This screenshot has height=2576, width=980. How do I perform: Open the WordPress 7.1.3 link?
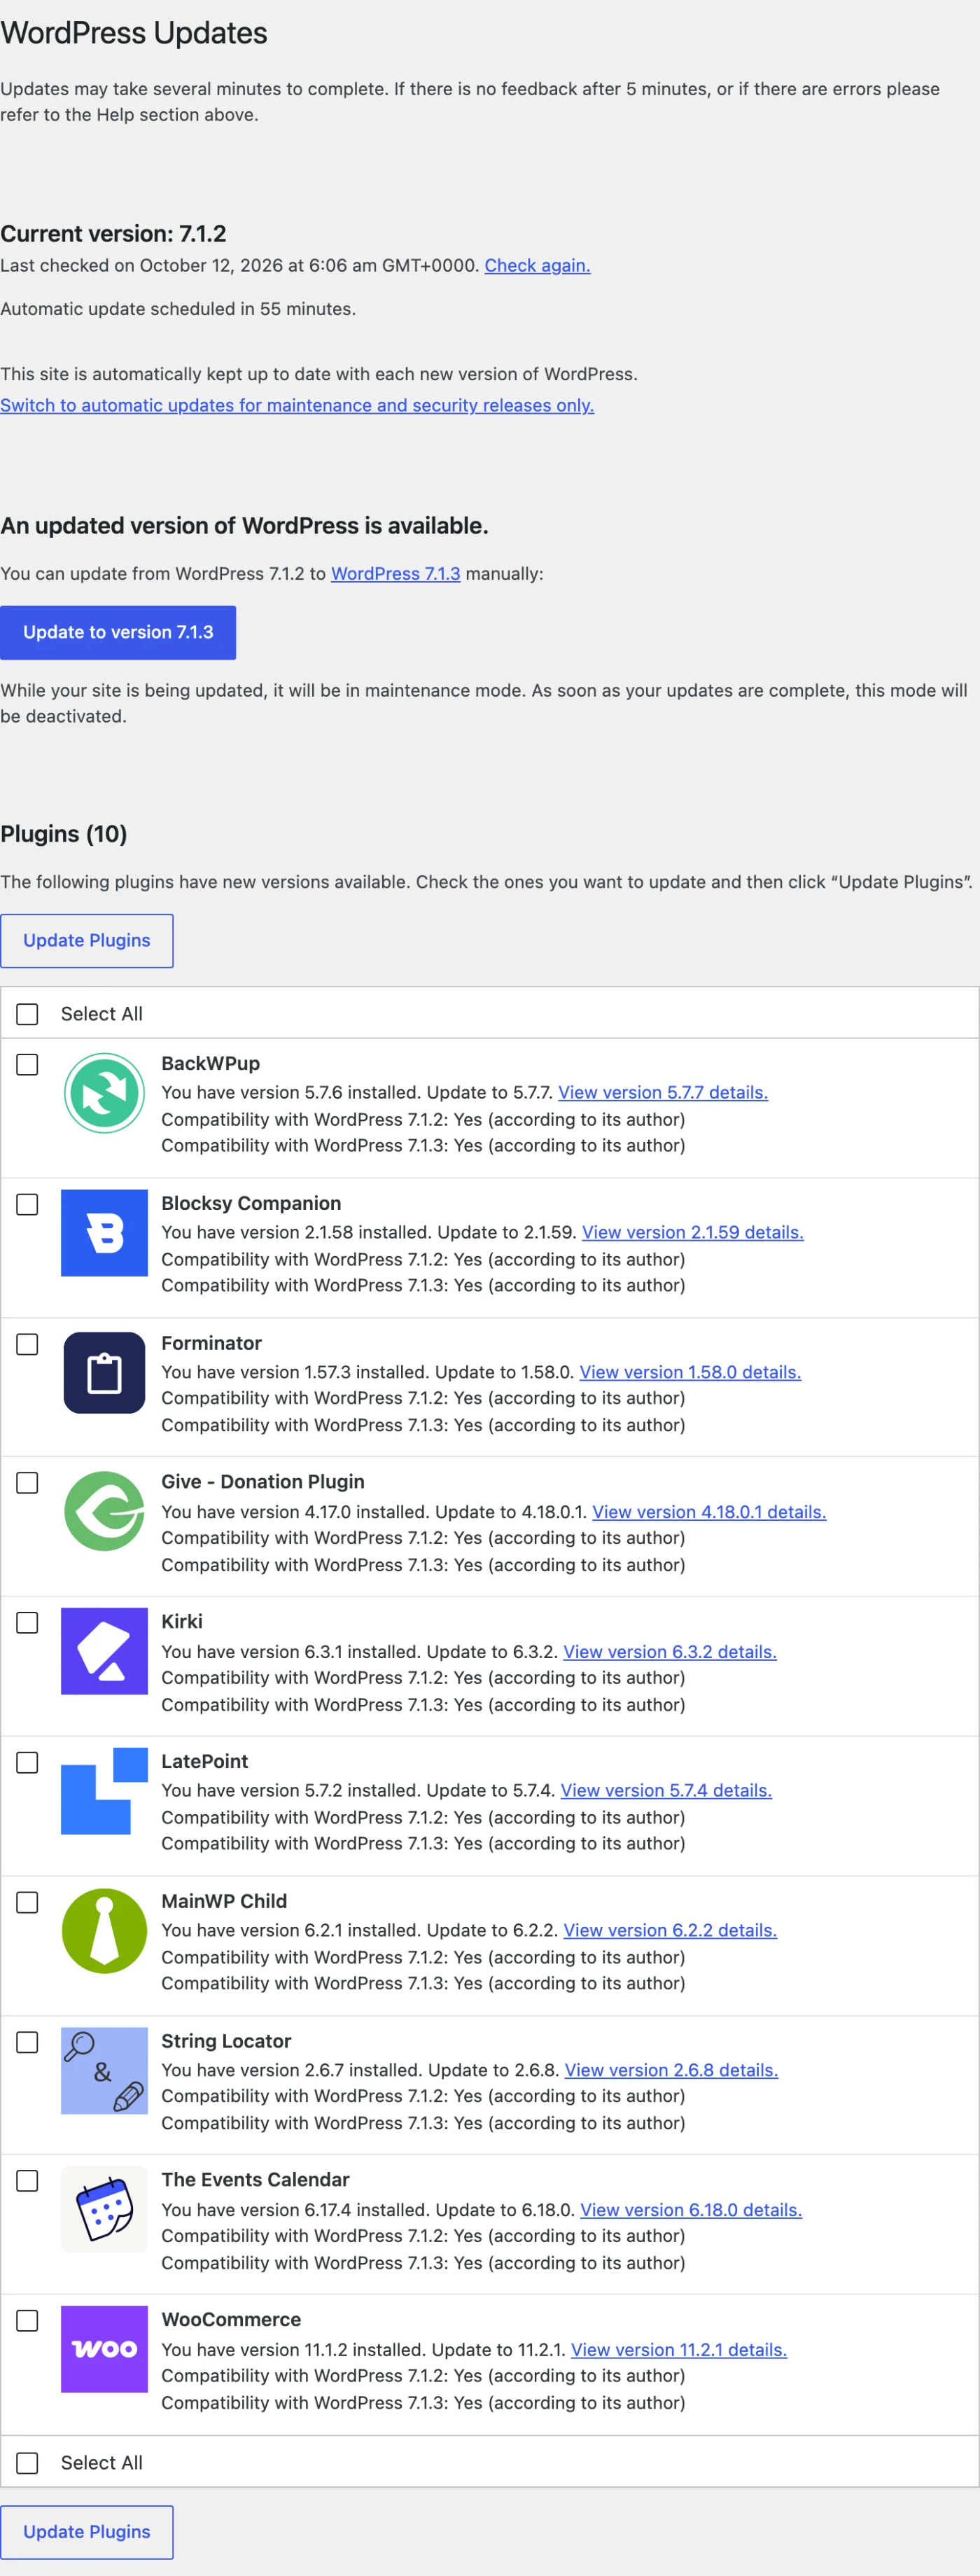pos(396,574)
